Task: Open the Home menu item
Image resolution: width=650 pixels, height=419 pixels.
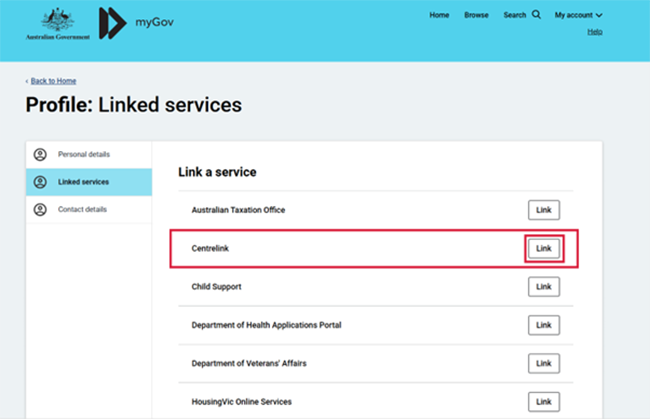Action: pos(439,15)
